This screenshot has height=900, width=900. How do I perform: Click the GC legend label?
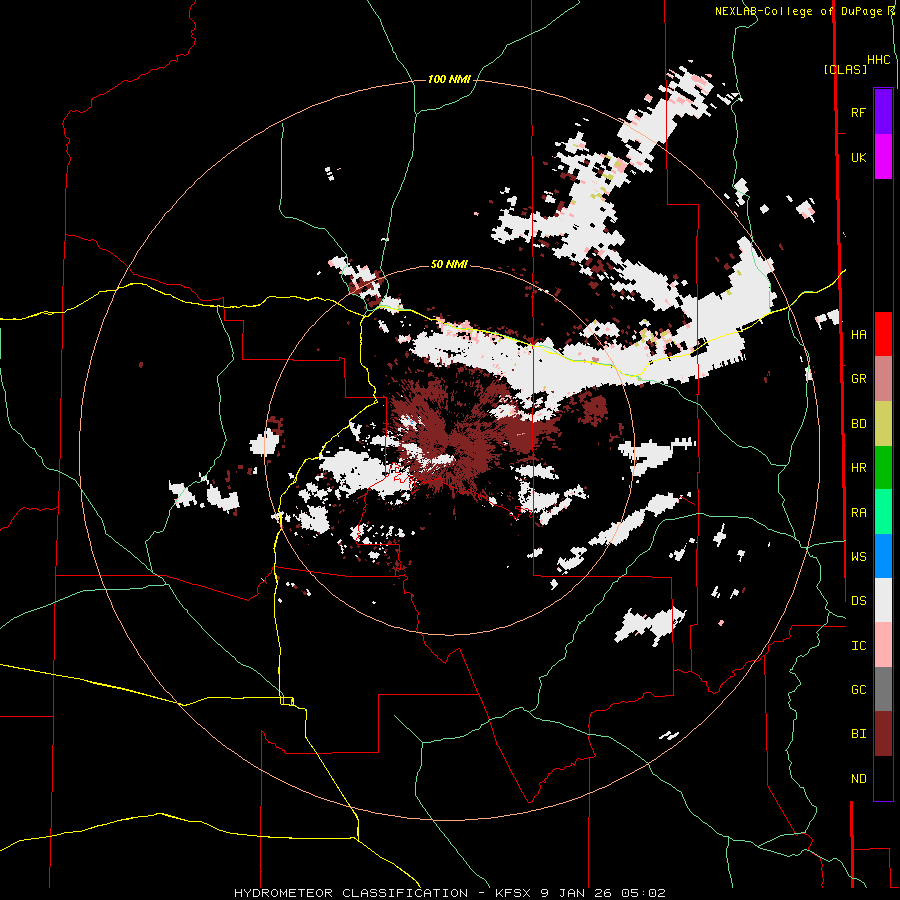[x=858, y=690]
